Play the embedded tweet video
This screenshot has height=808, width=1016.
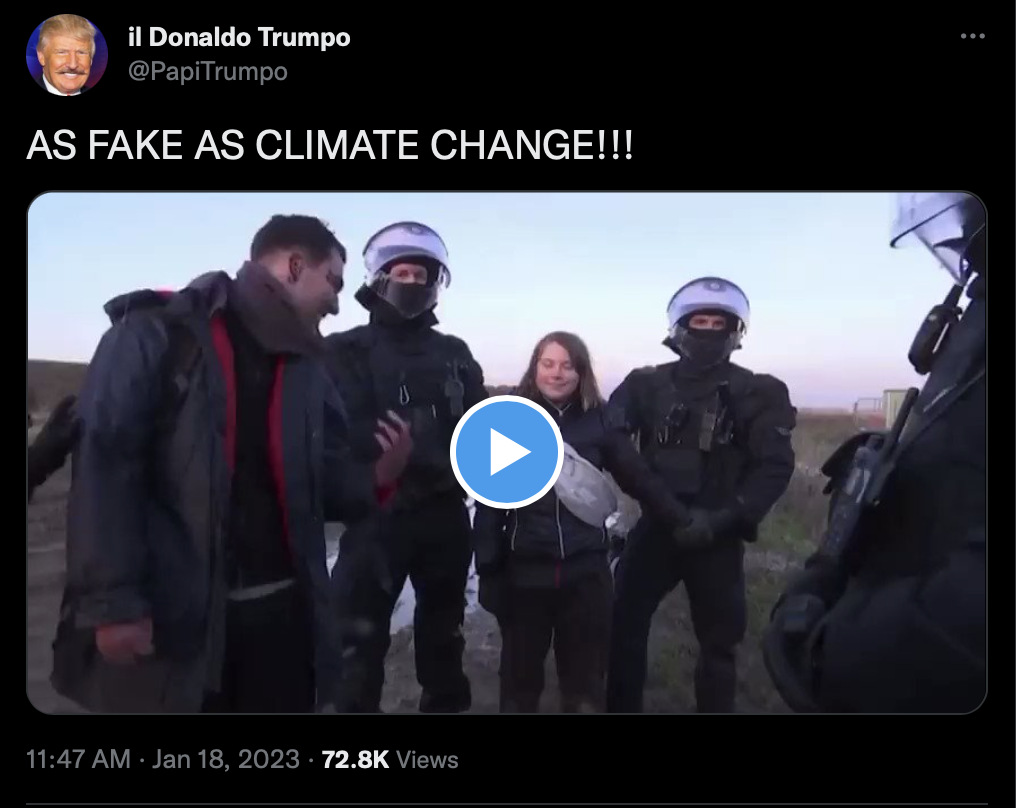pos(507,452)
